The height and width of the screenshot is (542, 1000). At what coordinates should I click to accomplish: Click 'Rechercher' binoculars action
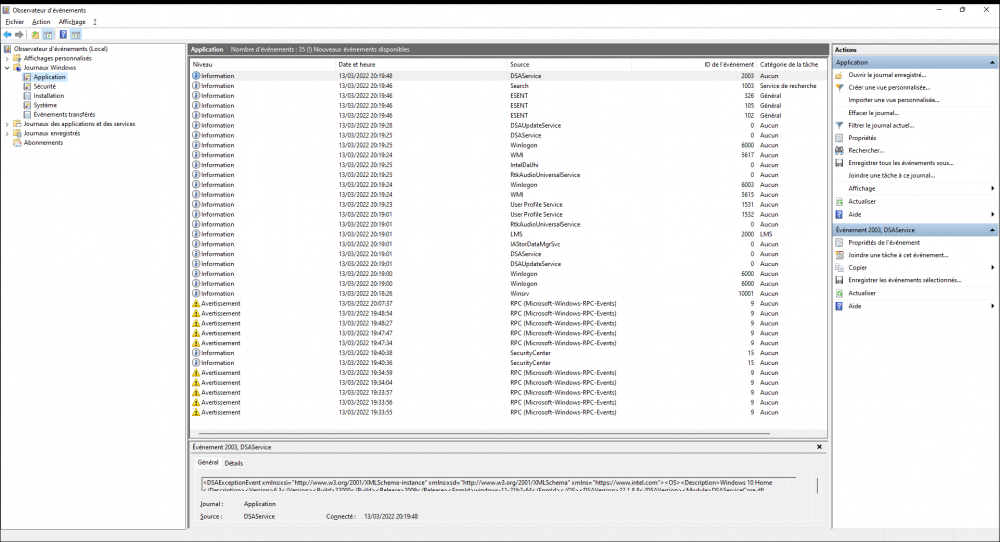tap(865, 150)
